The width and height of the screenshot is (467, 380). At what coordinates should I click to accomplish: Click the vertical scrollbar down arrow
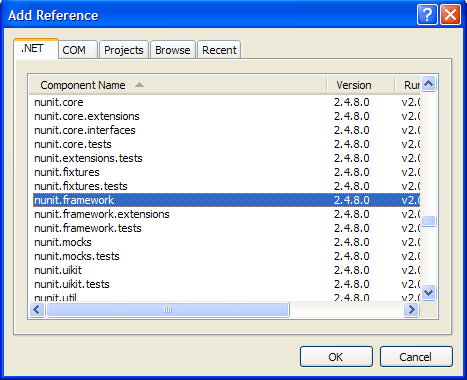pos(428,293)
